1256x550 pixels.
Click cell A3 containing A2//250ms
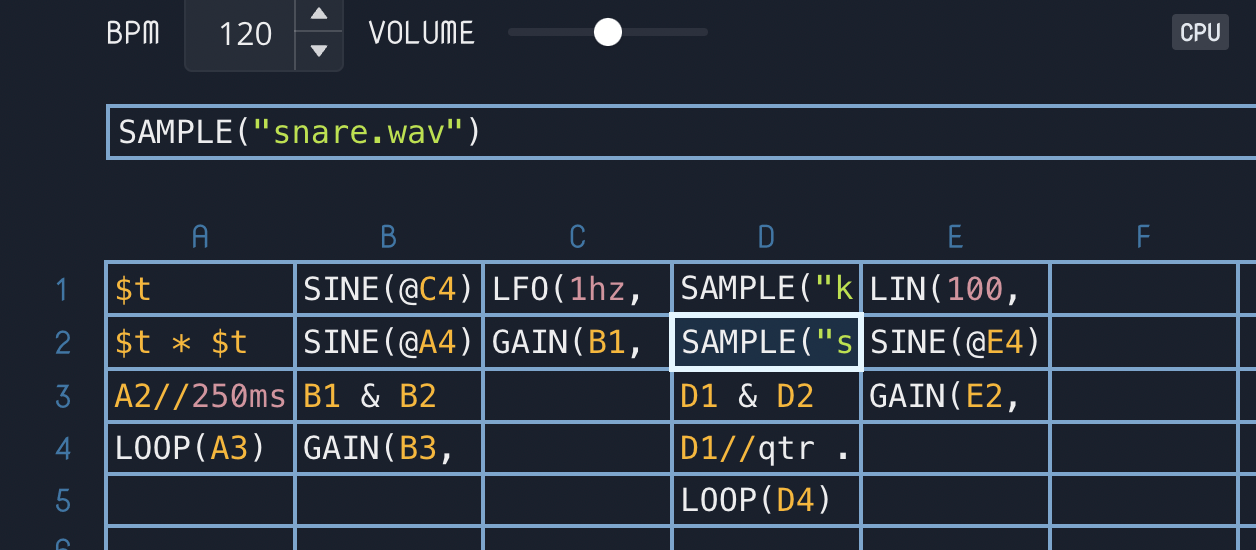point(200,396)
